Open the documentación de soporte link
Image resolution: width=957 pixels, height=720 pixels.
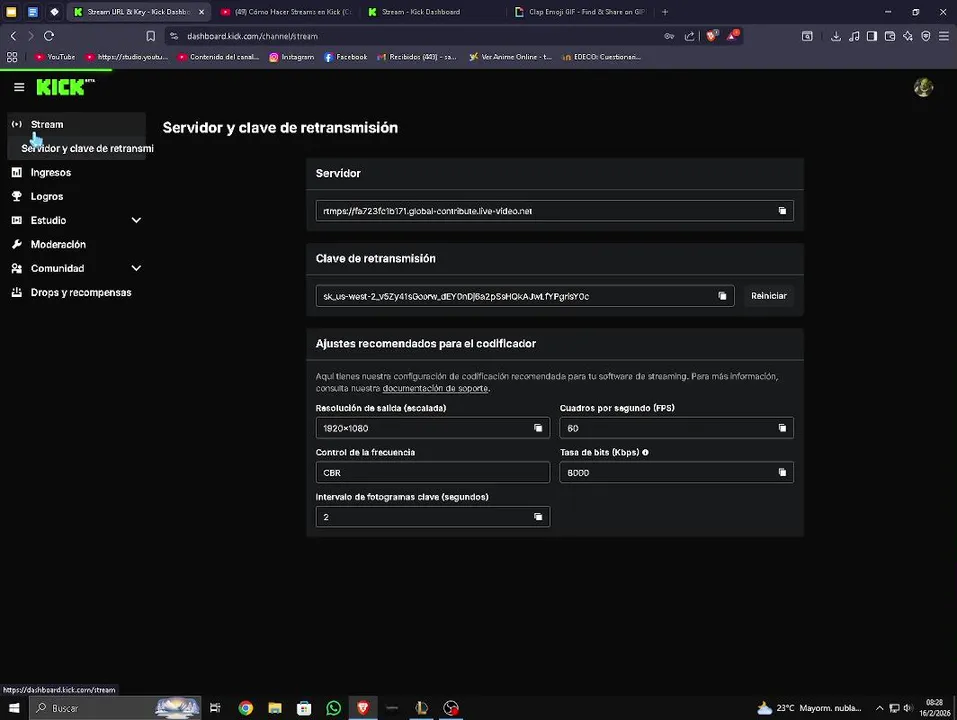(x=435, y=389)
